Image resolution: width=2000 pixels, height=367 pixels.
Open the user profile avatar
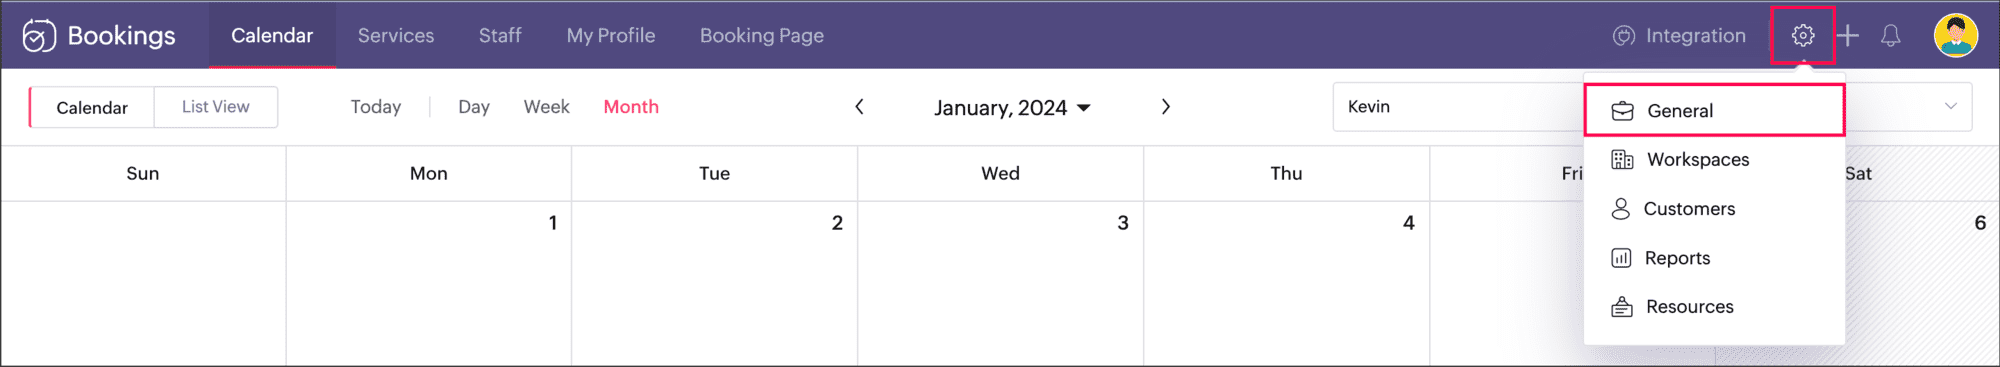(x=1955, y=36)
